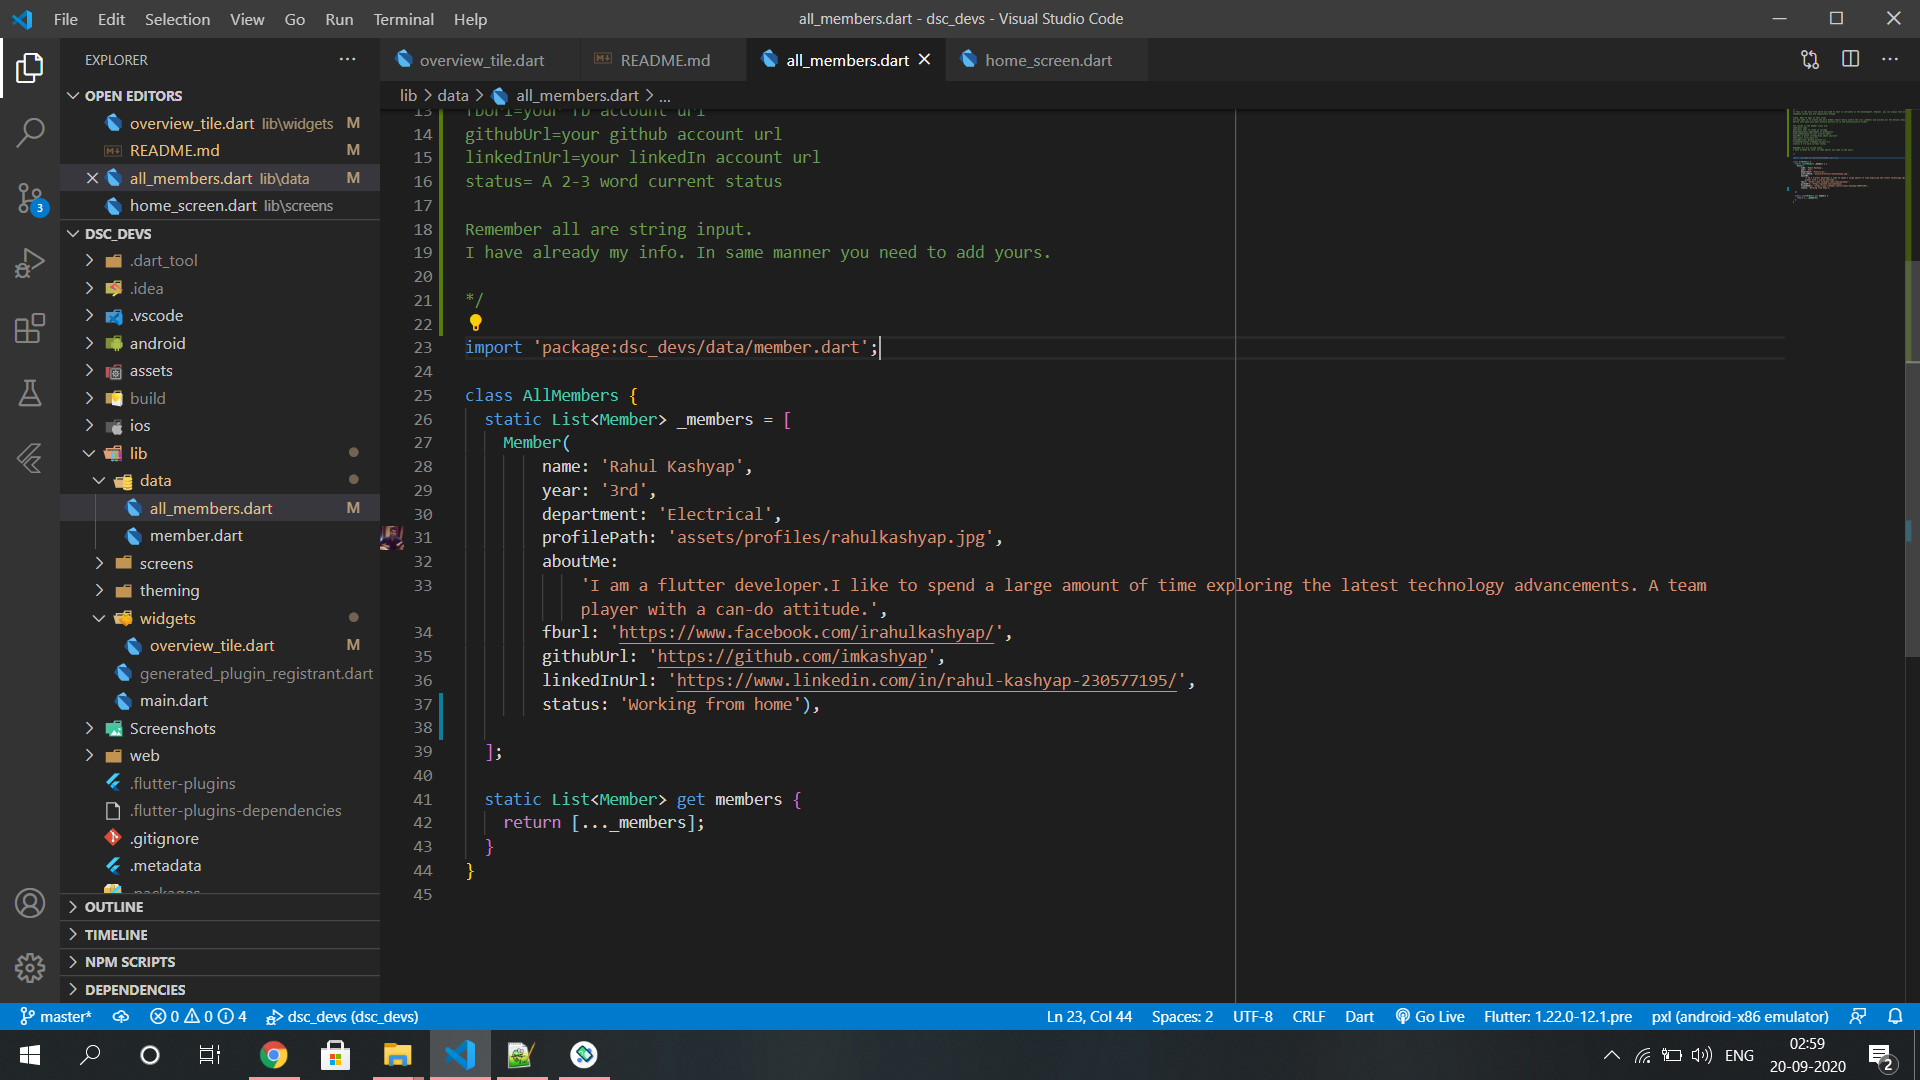The width and height of the screenshot is (1920, 1080).
Task: Open the Extensions view
Action: coord(30,328)
